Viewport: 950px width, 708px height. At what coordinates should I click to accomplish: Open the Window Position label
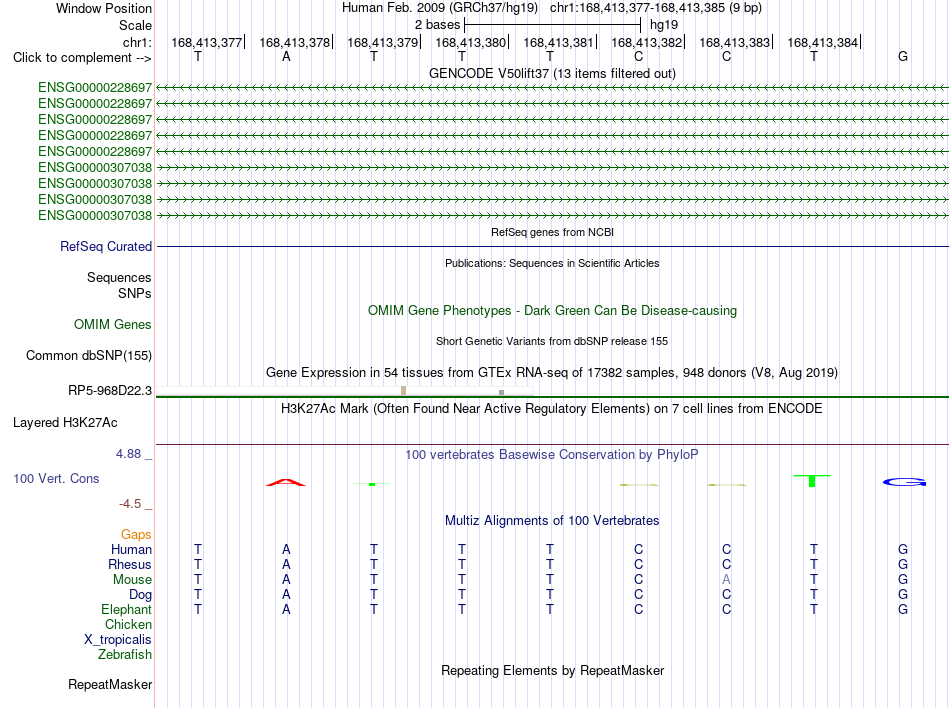(x=104, y=8)
